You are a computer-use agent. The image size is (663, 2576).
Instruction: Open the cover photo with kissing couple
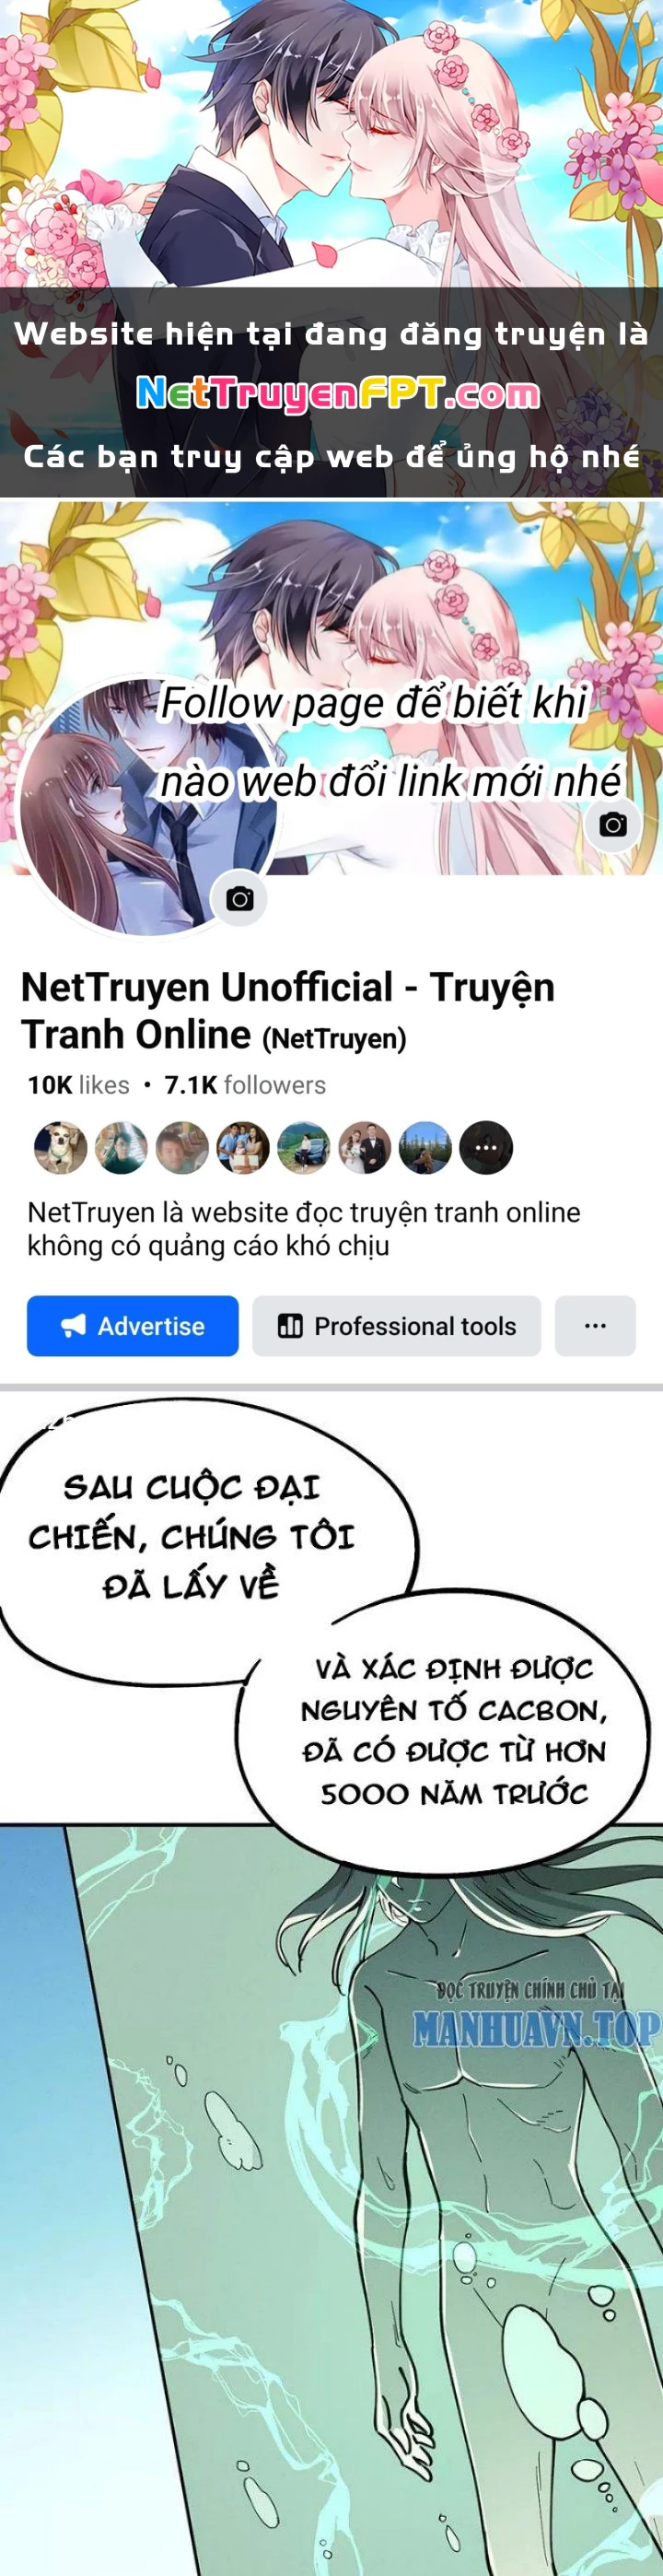(x=331, y=688)
